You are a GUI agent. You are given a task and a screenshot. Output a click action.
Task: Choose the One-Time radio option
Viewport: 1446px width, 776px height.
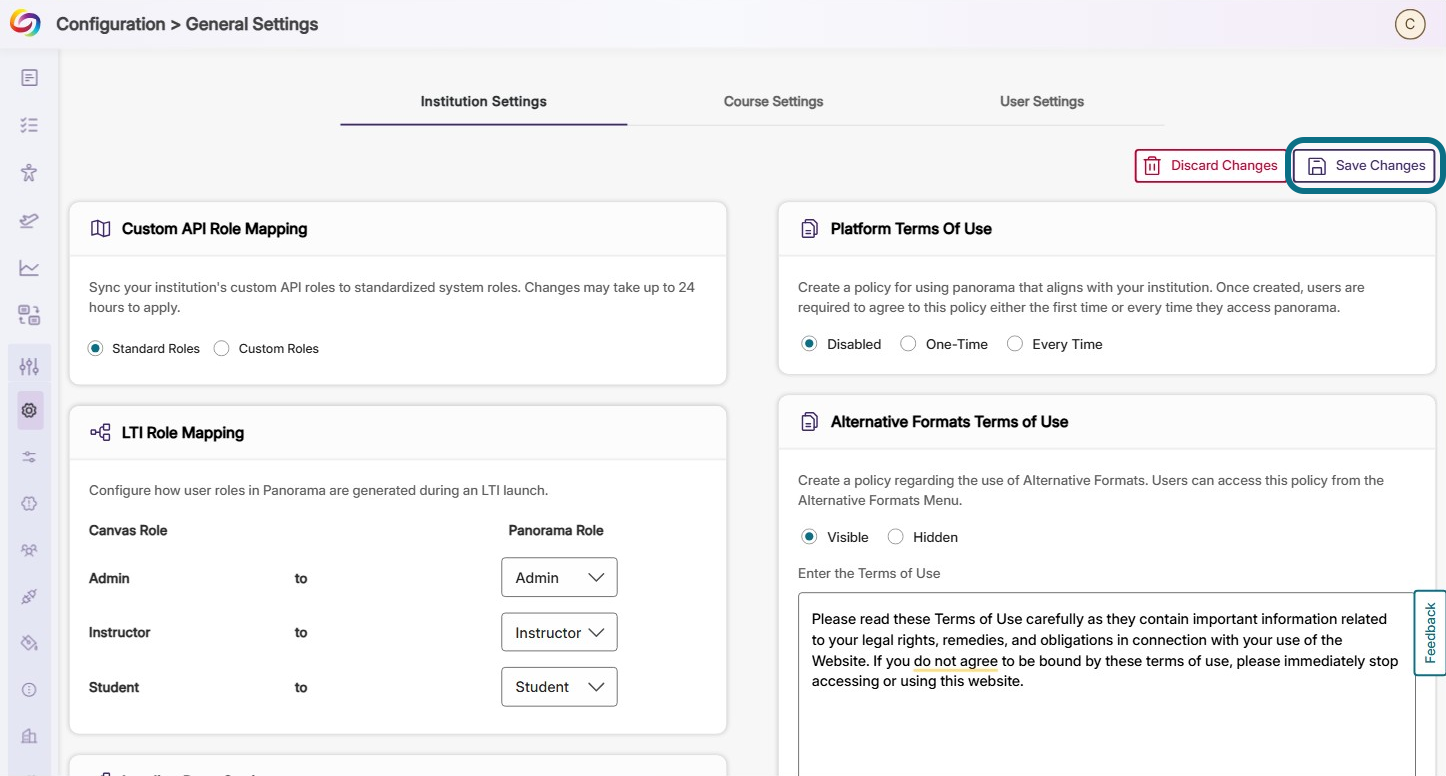click(x=908, y=344)
